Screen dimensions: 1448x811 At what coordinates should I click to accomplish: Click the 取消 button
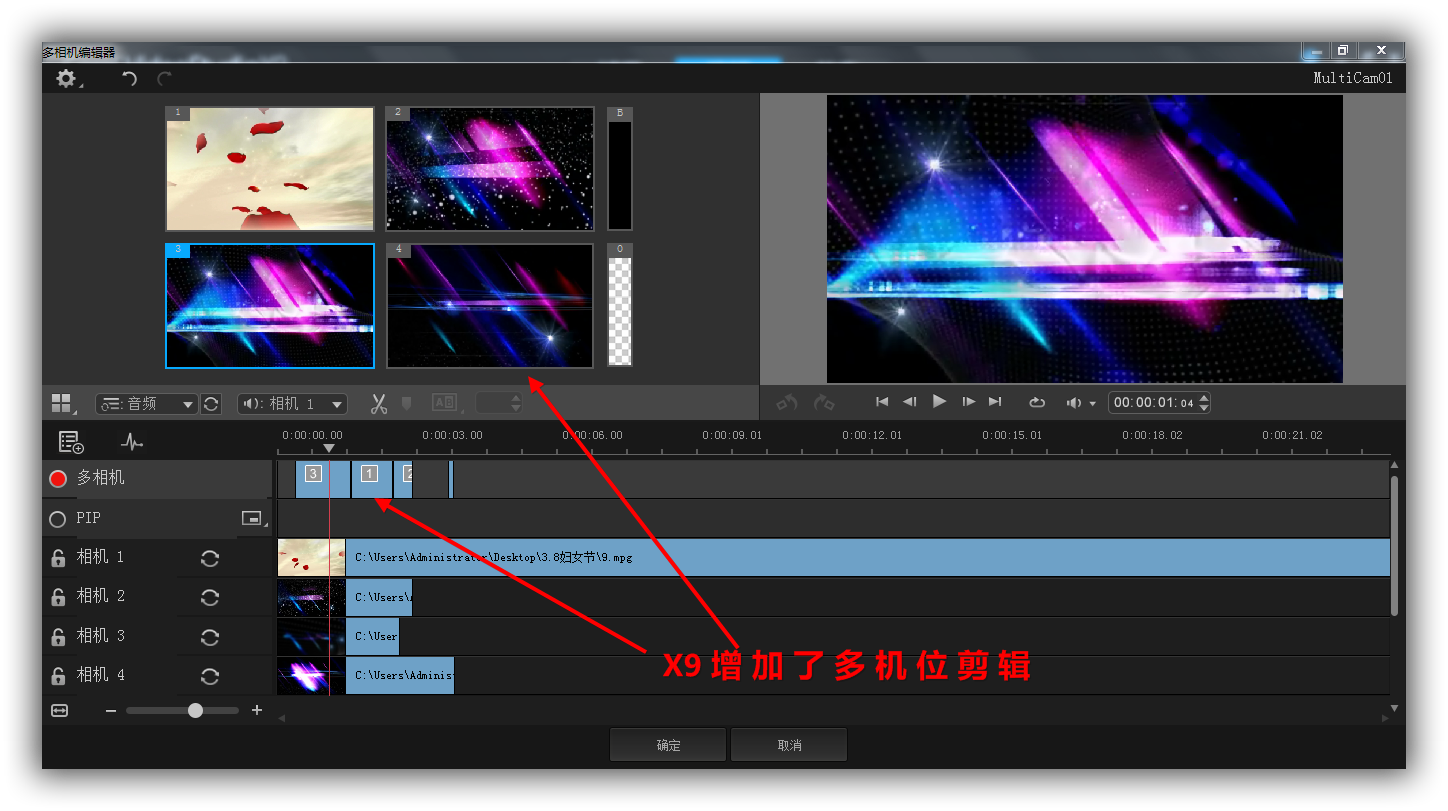(789, 745)
